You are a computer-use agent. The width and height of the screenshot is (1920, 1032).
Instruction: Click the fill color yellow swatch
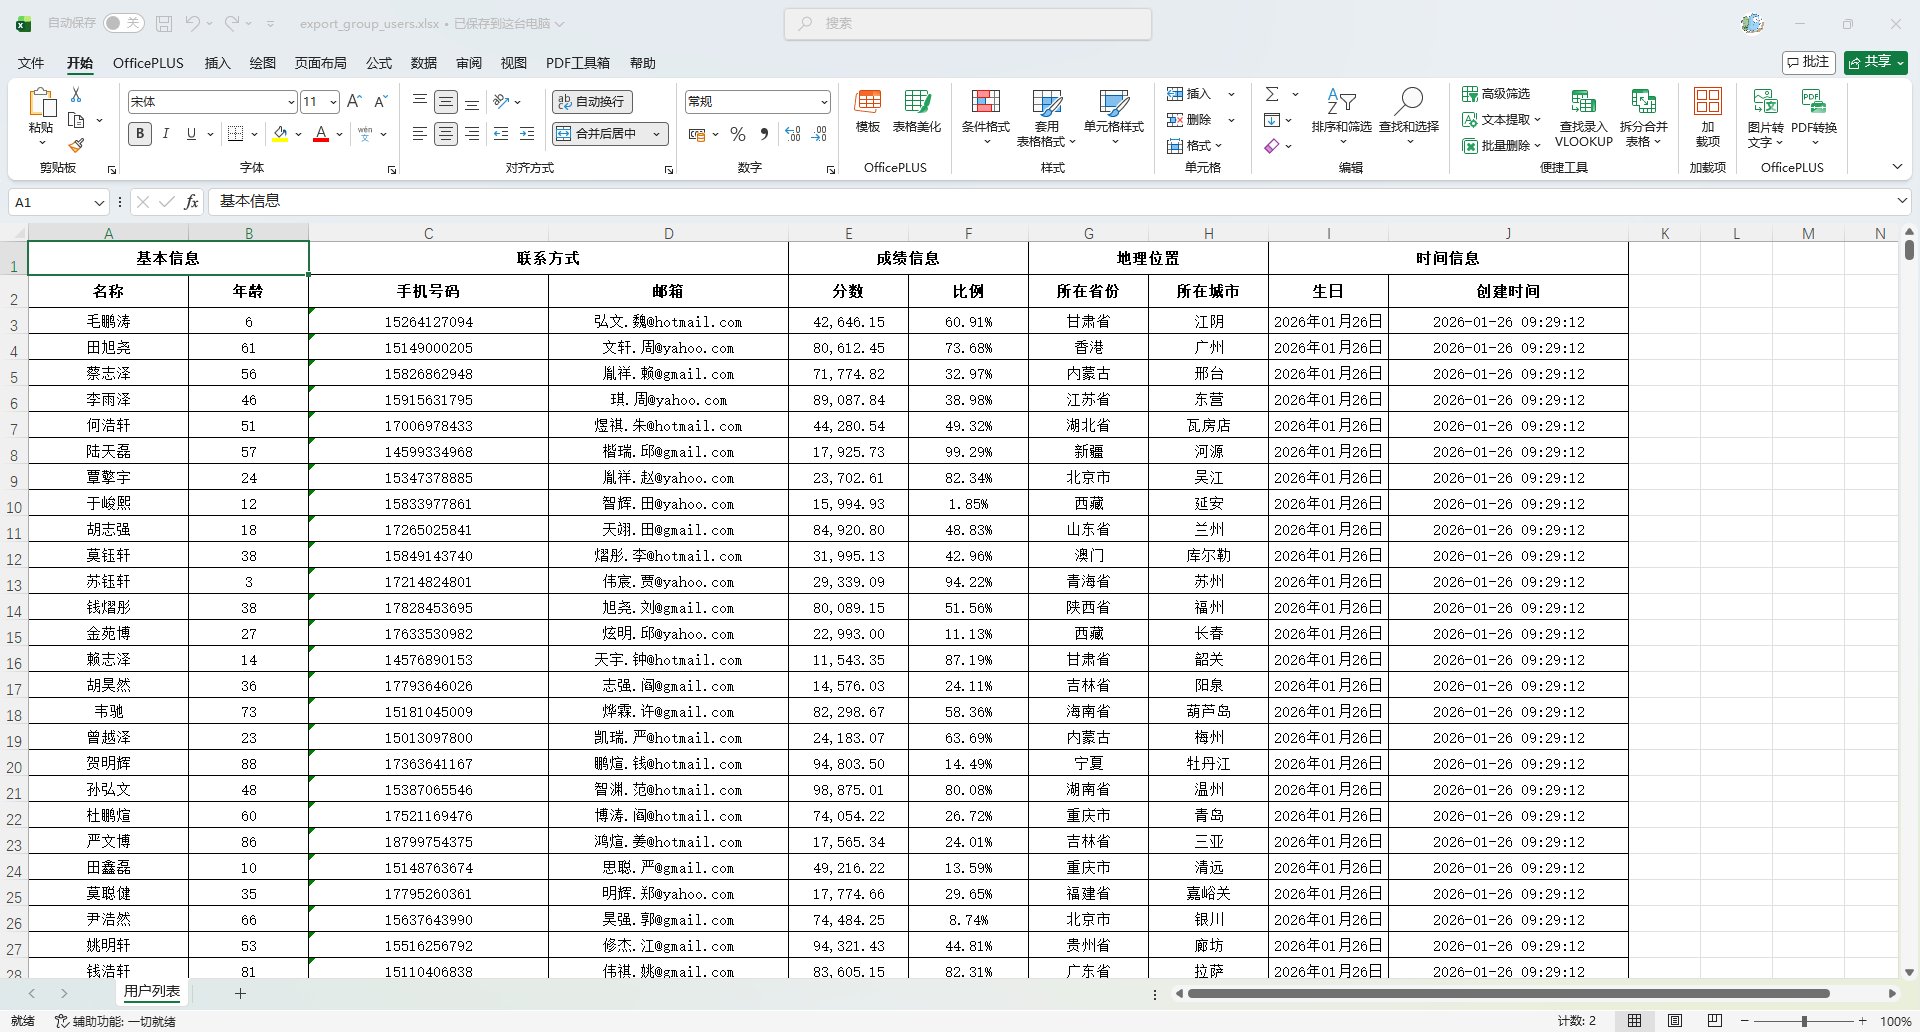click(x=280, y=134)
